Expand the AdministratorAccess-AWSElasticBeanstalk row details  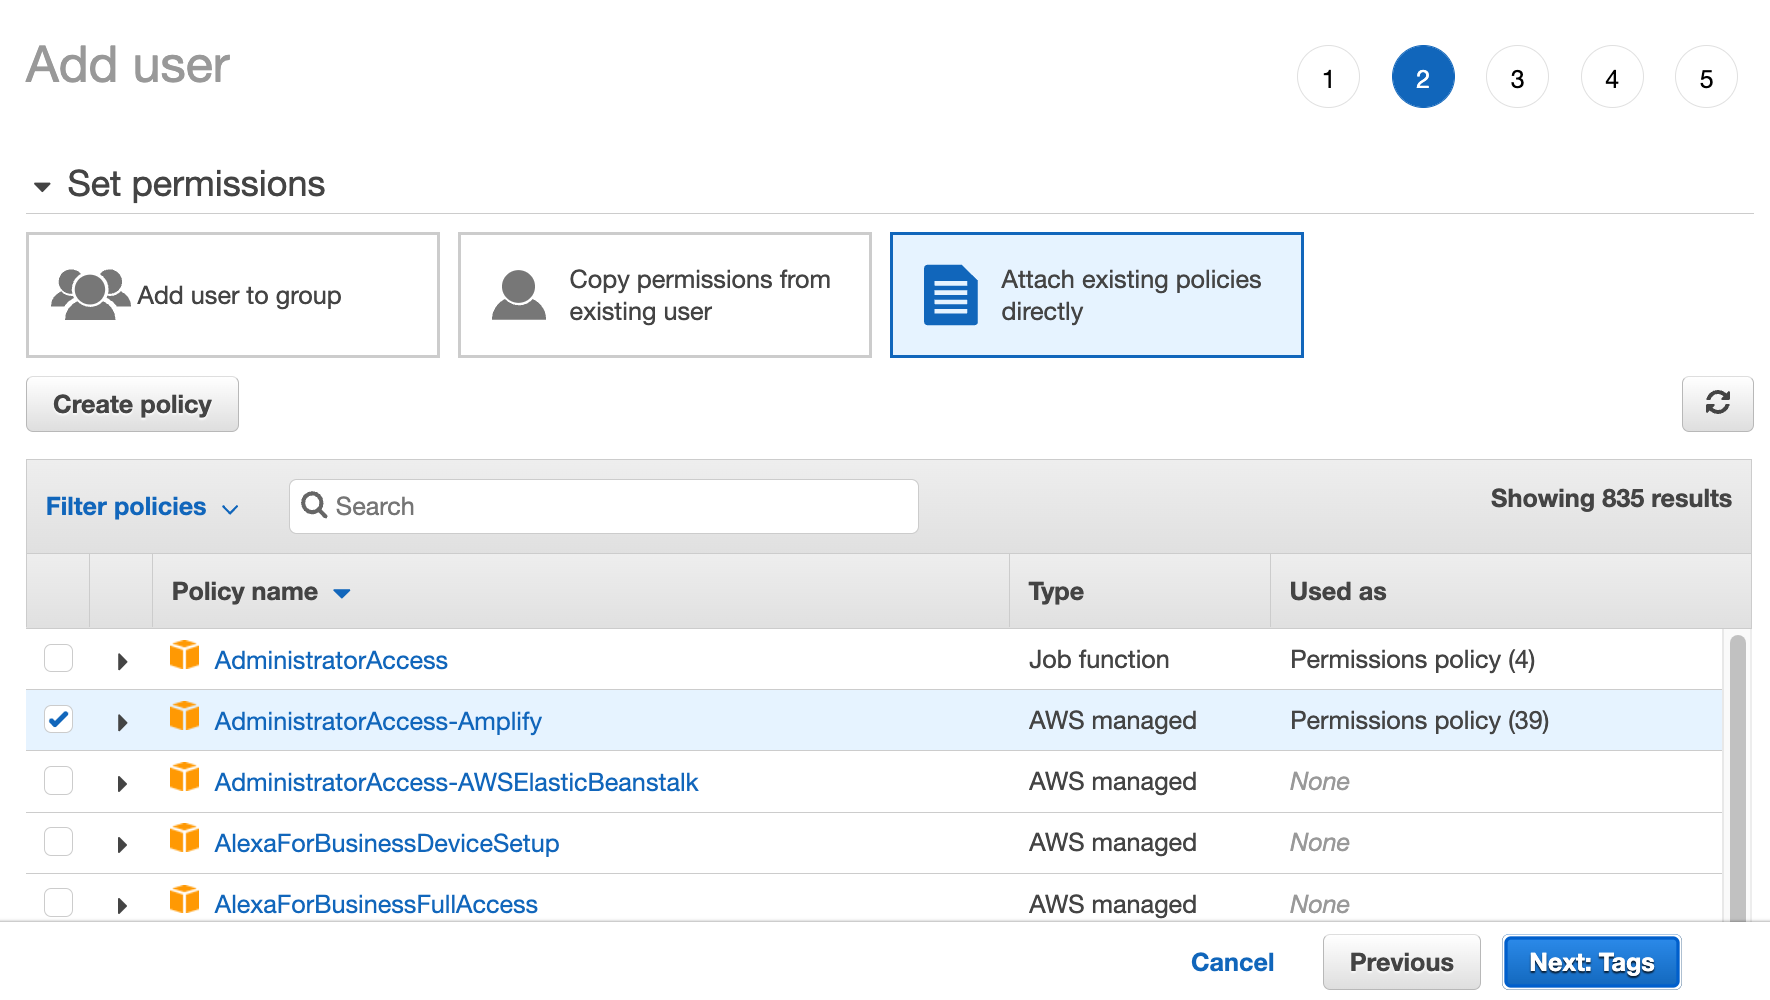pyautogui.click(x=122, y=783)
